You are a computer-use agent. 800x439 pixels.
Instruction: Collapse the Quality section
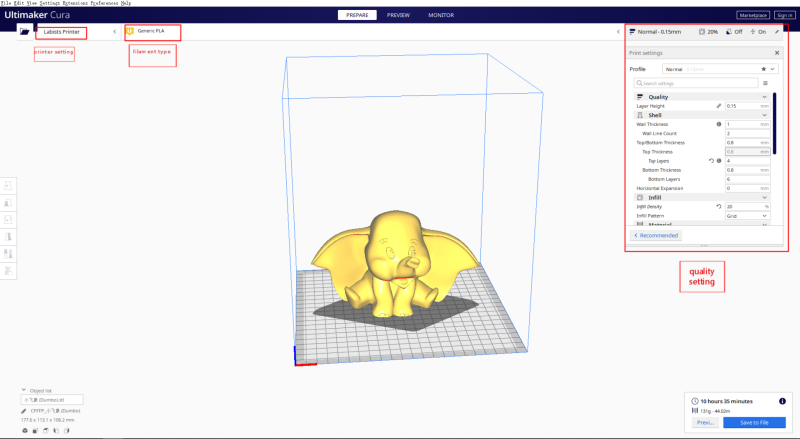coord(764,97)
